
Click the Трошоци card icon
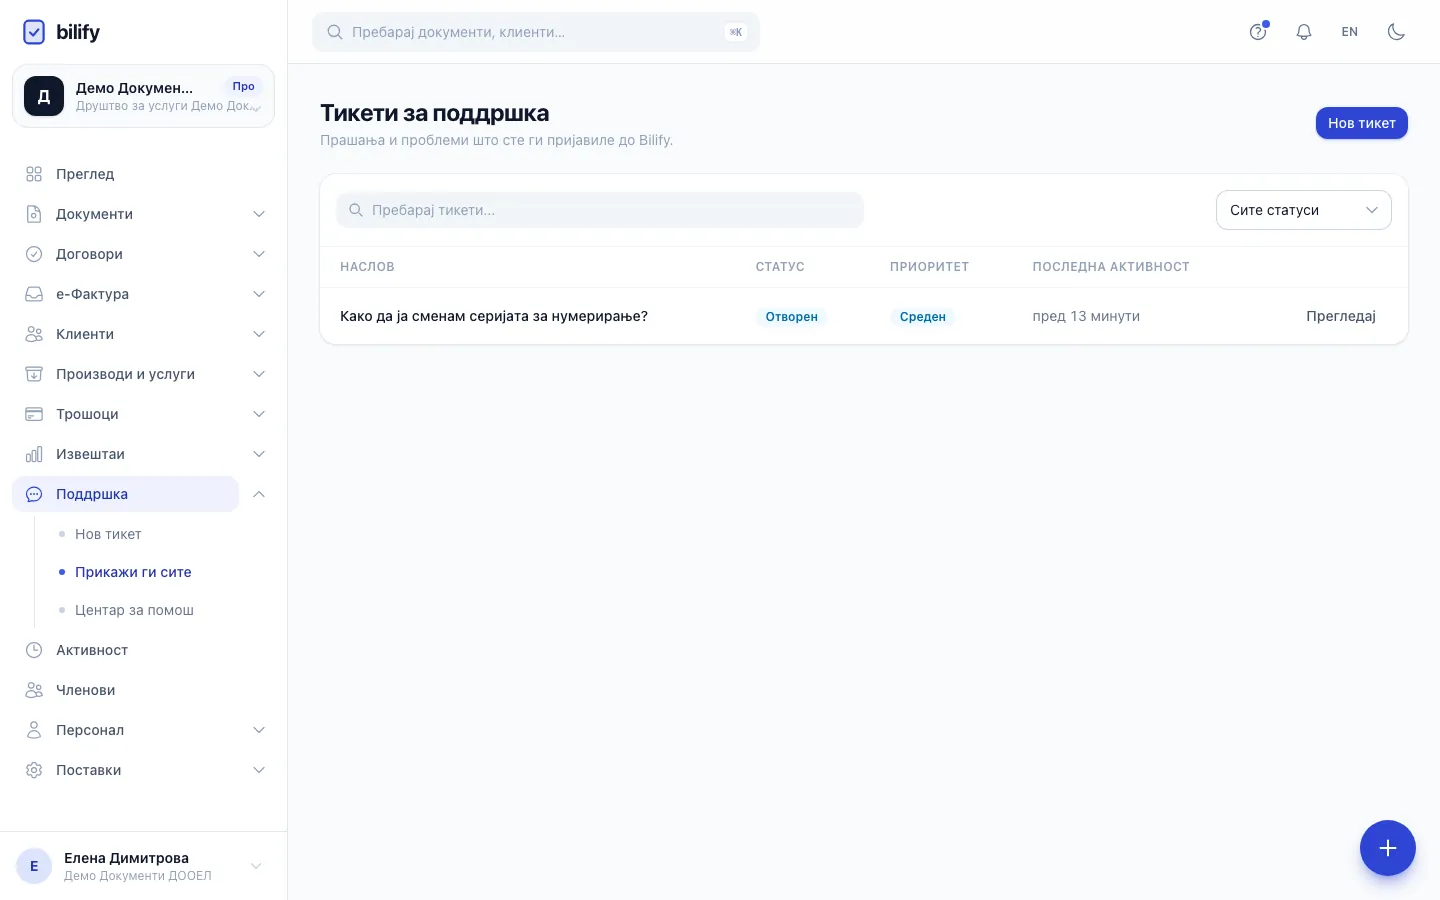34,414
